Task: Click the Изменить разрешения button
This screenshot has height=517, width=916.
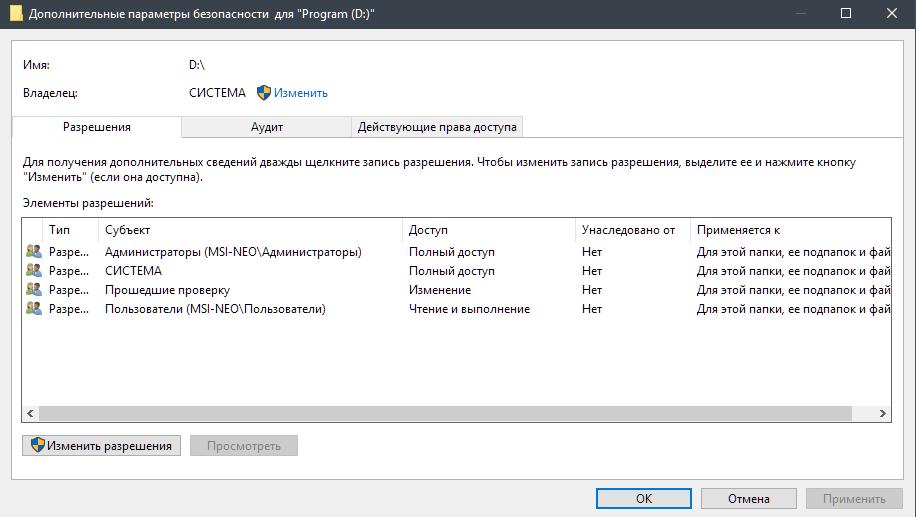Action: pos(102,446)
